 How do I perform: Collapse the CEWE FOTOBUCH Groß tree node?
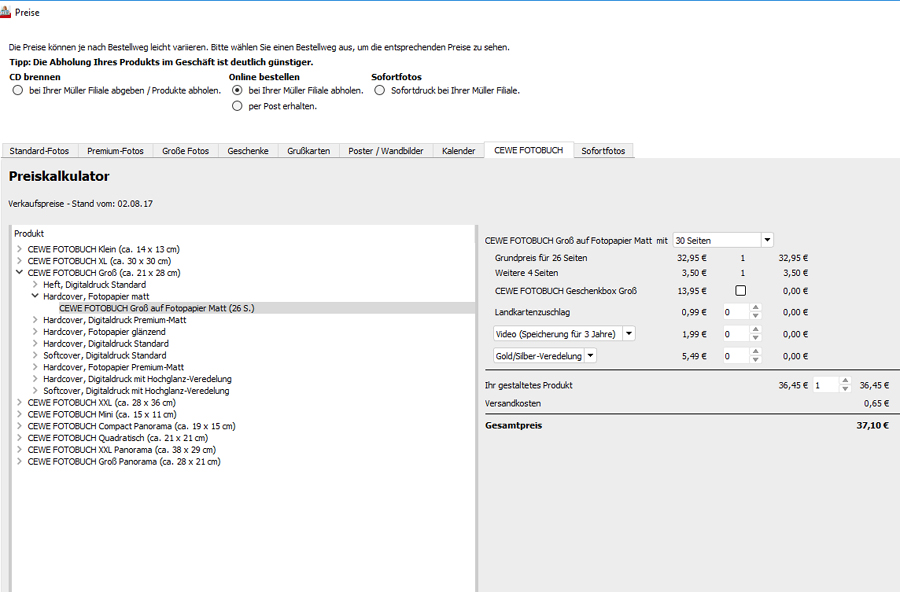[20, 273]
